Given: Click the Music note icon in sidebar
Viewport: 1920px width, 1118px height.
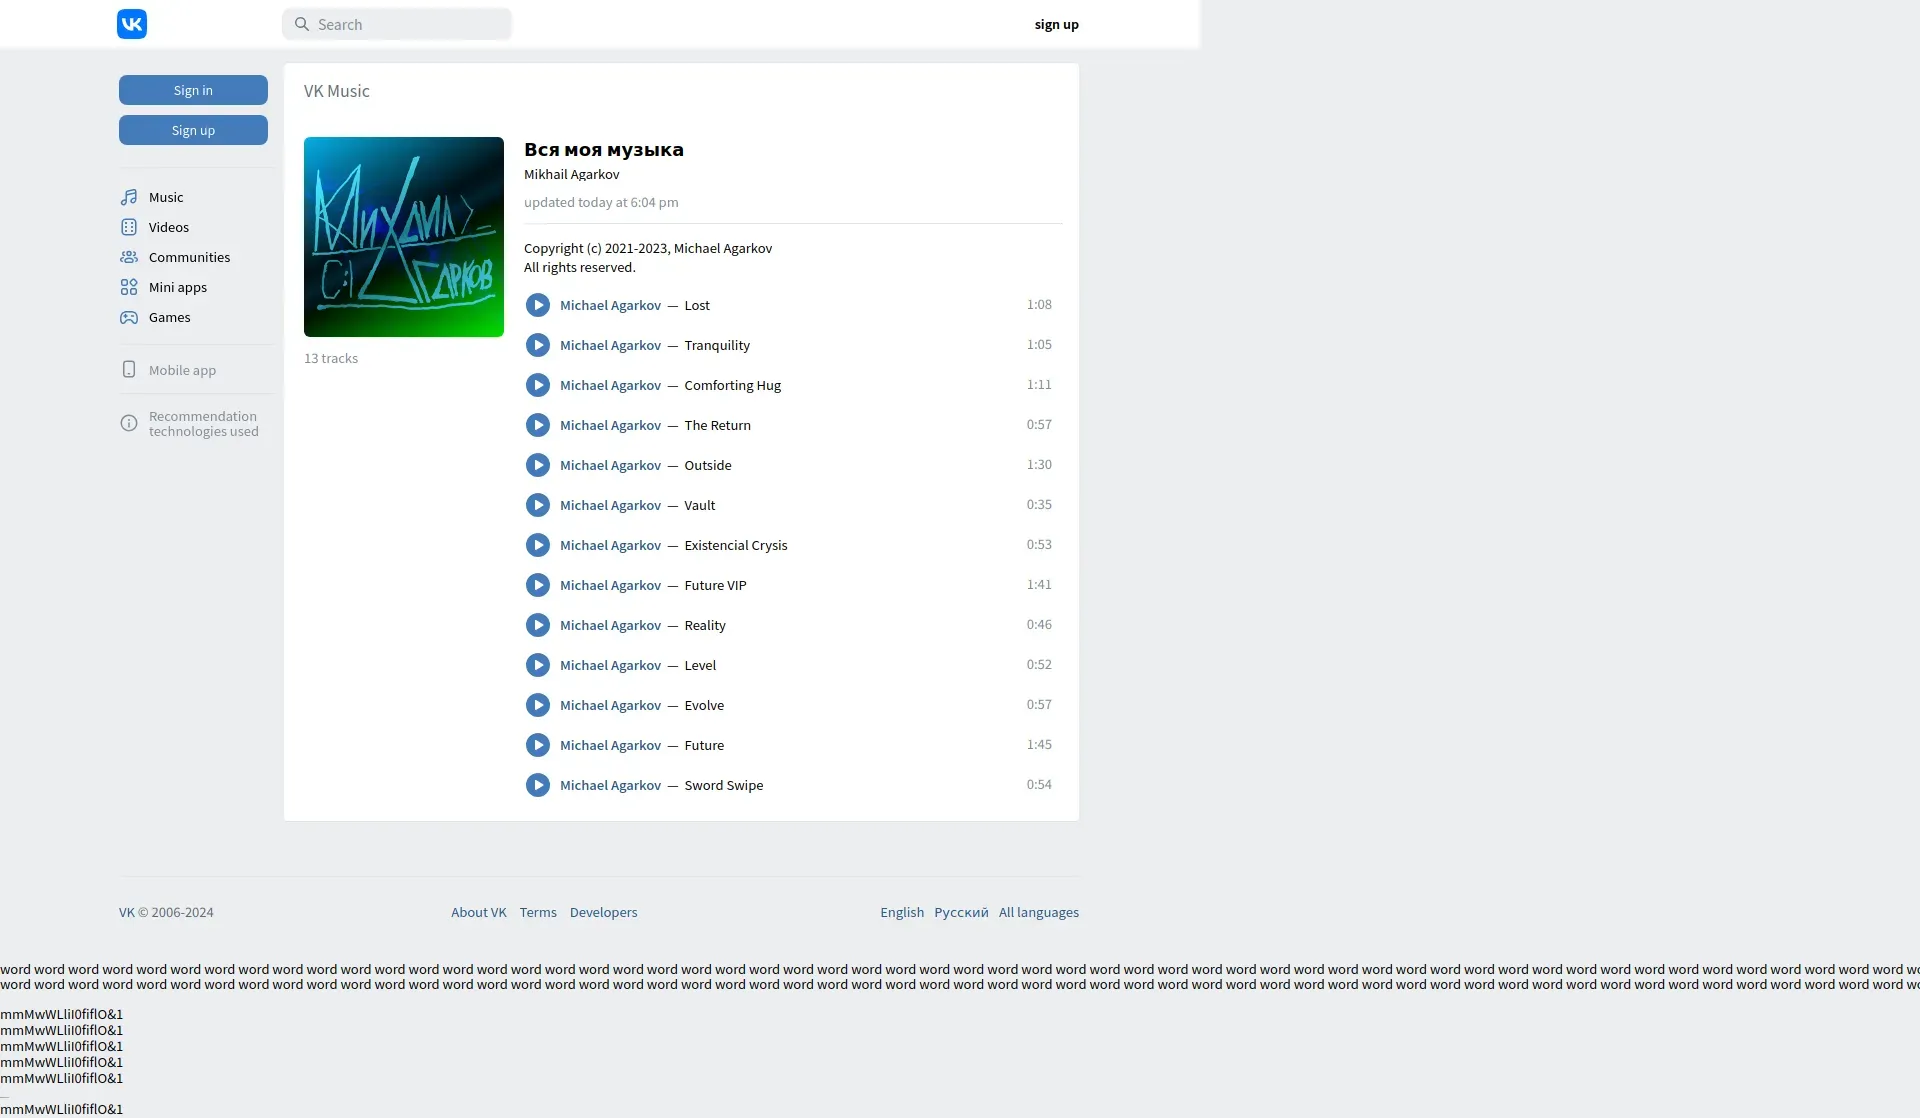Looking at the screenshot, I should pos(129,197).
